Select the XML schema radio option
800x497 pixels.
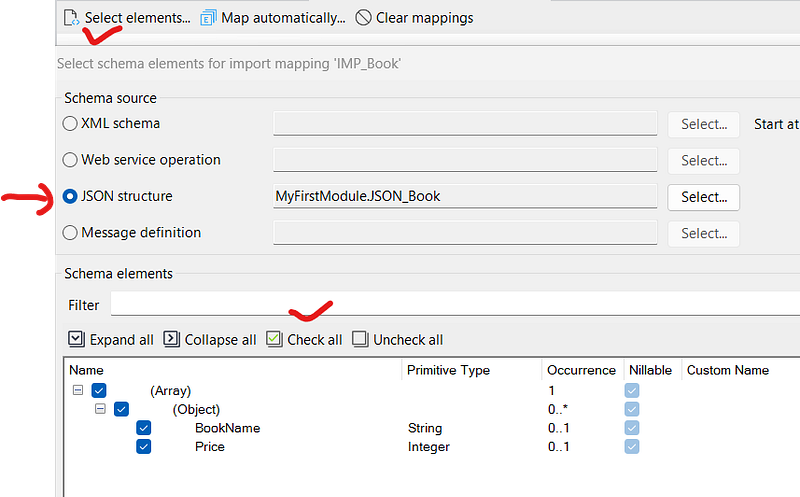pyautogui.click(x=70, y=124)
